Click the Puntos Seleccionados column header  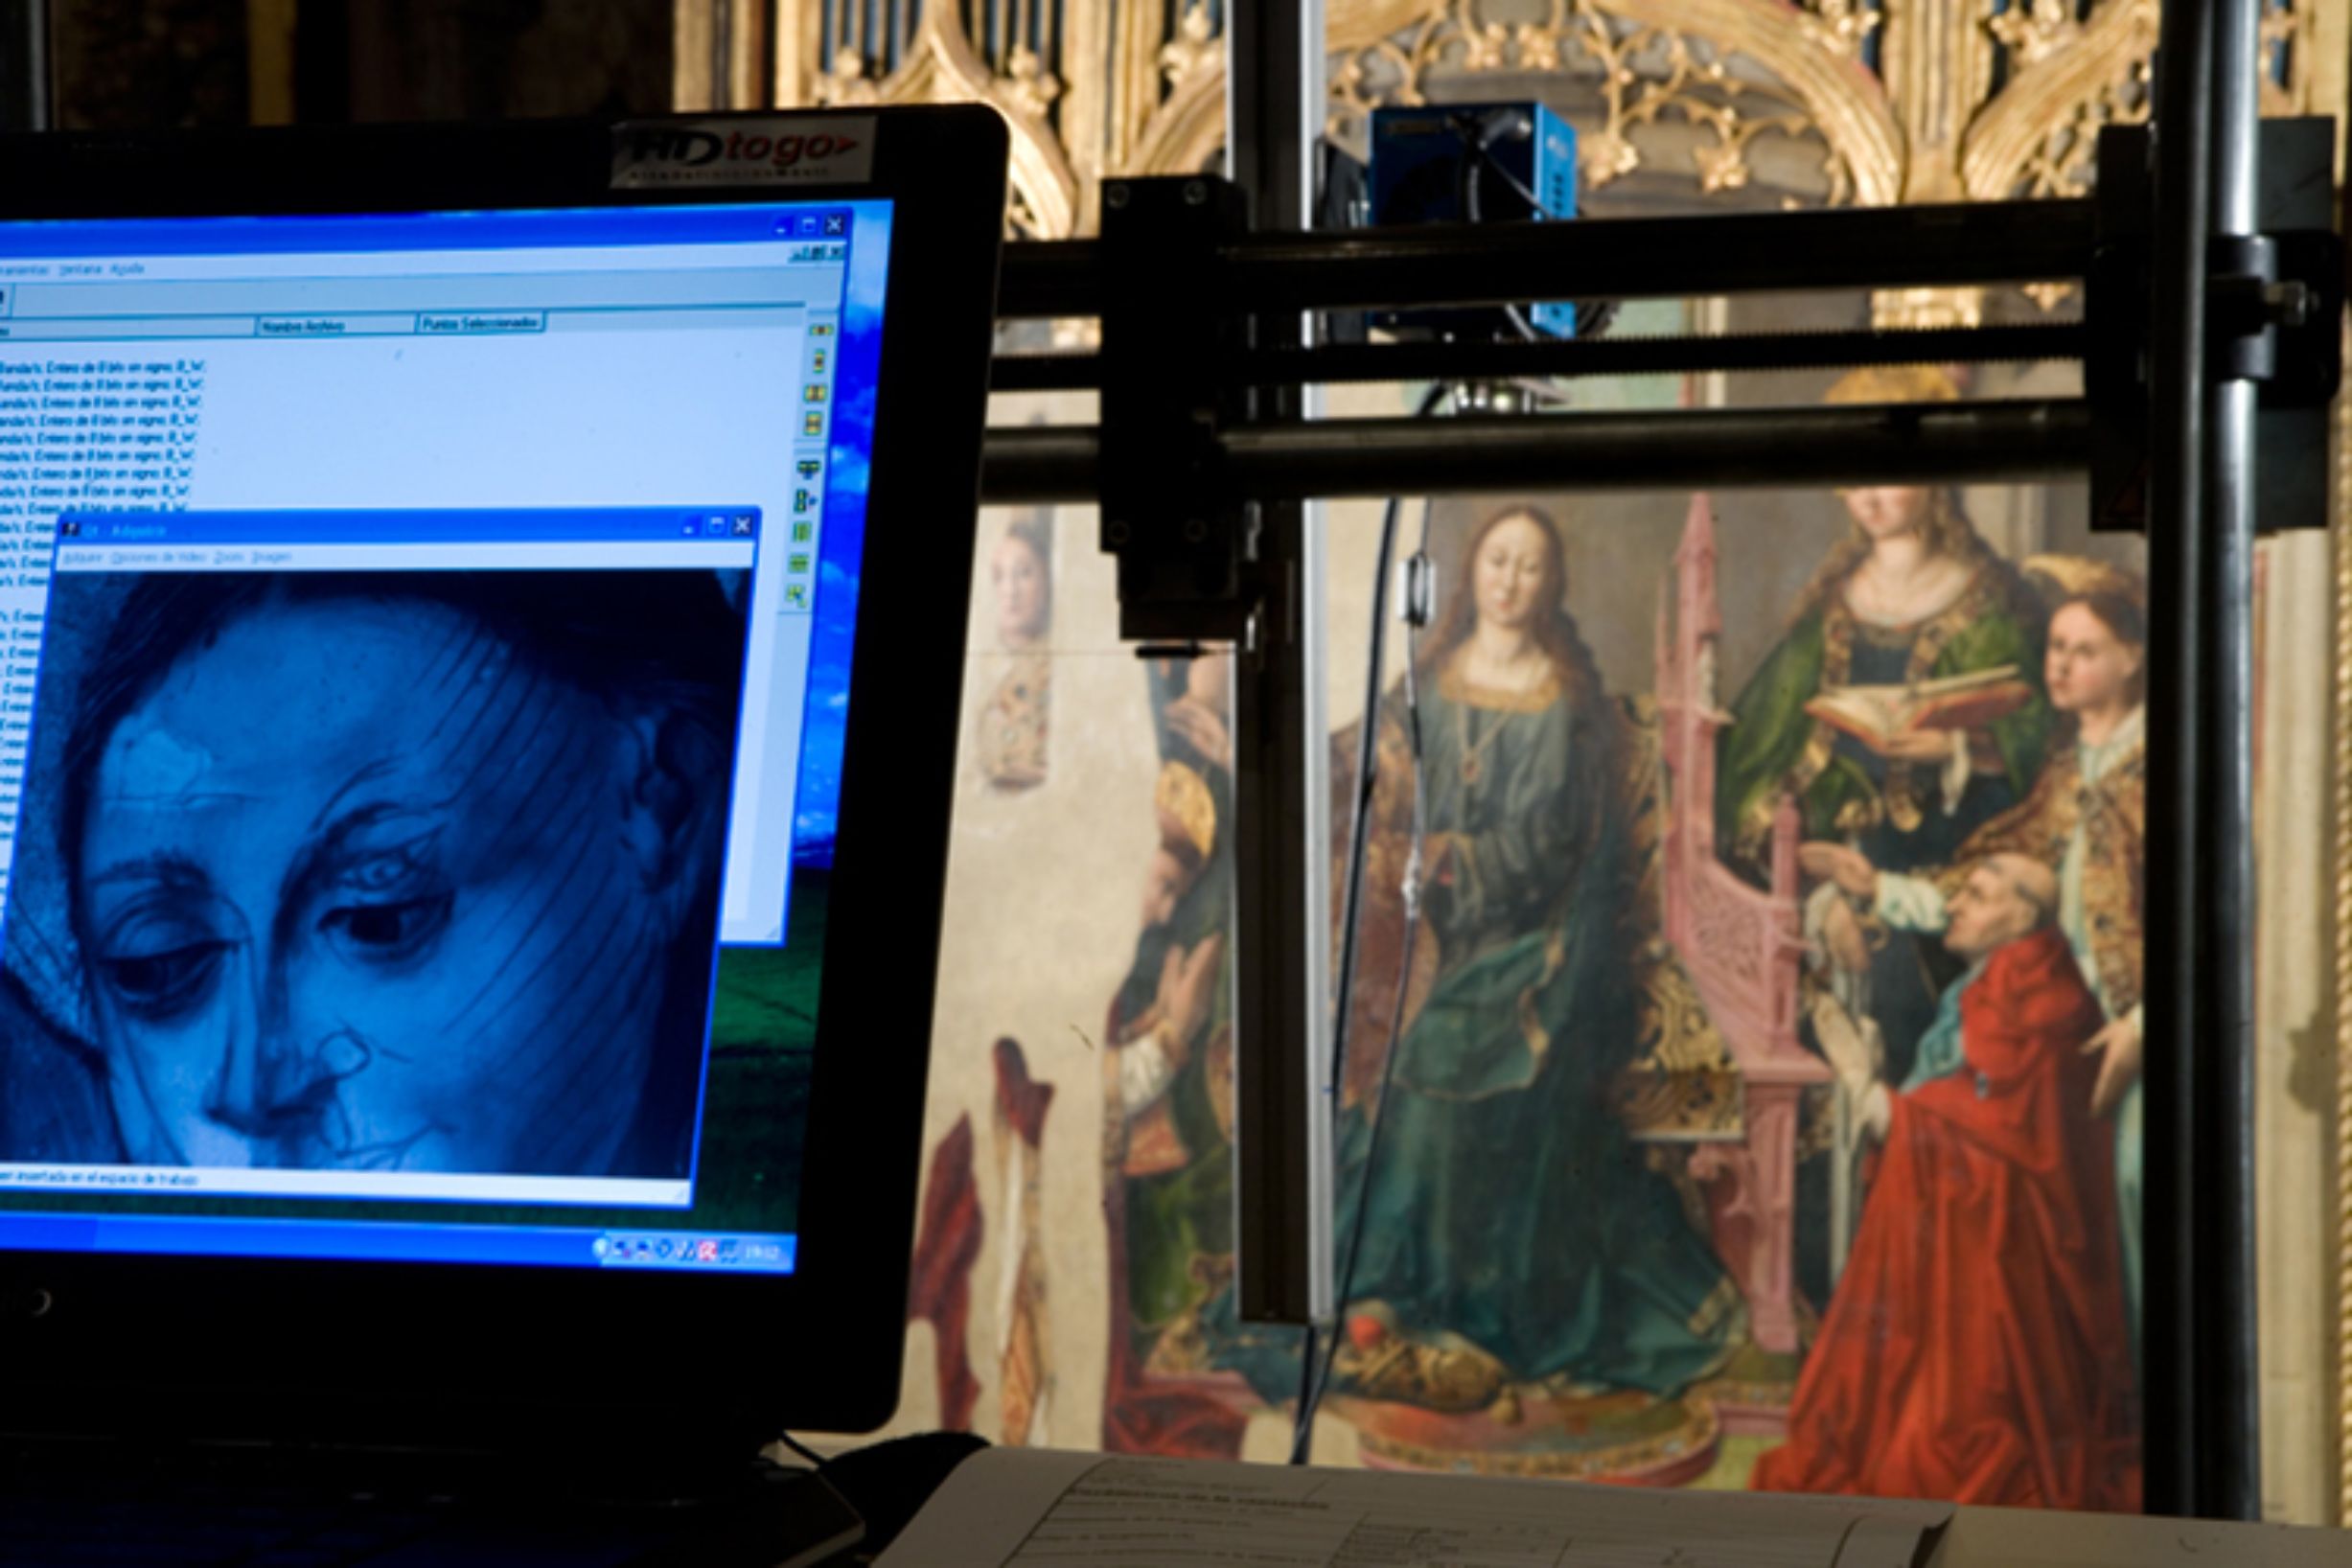tap(480, 323)
